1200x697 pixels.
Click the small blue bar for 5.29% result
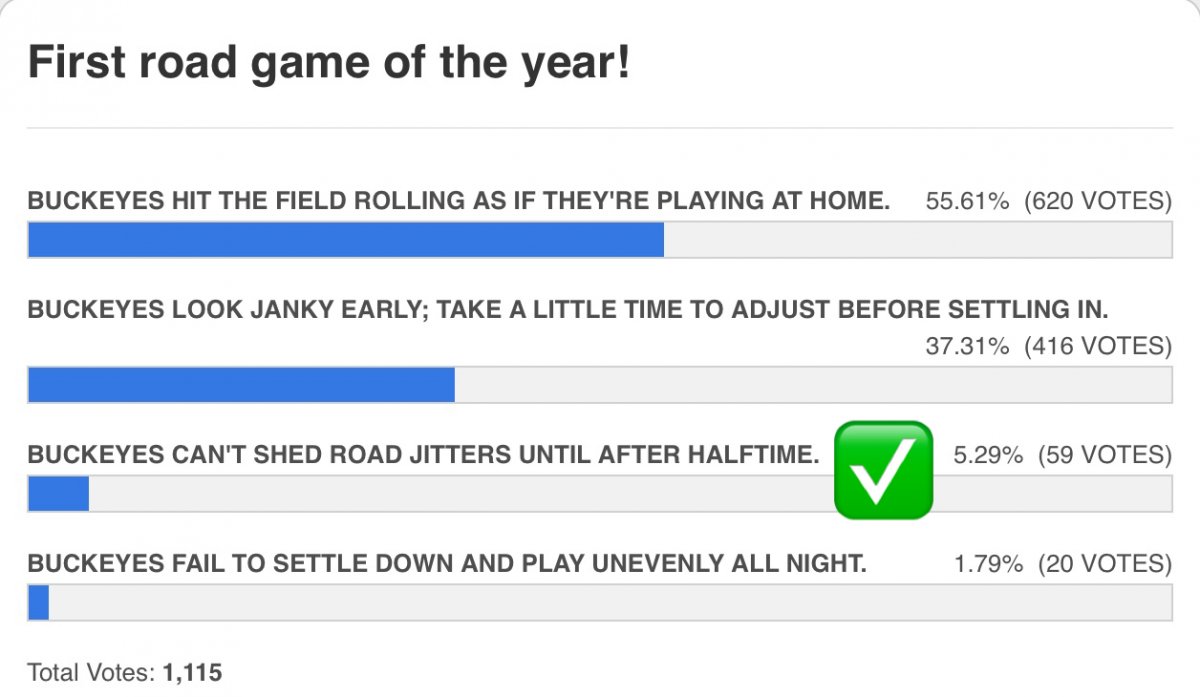click(58, 494)
